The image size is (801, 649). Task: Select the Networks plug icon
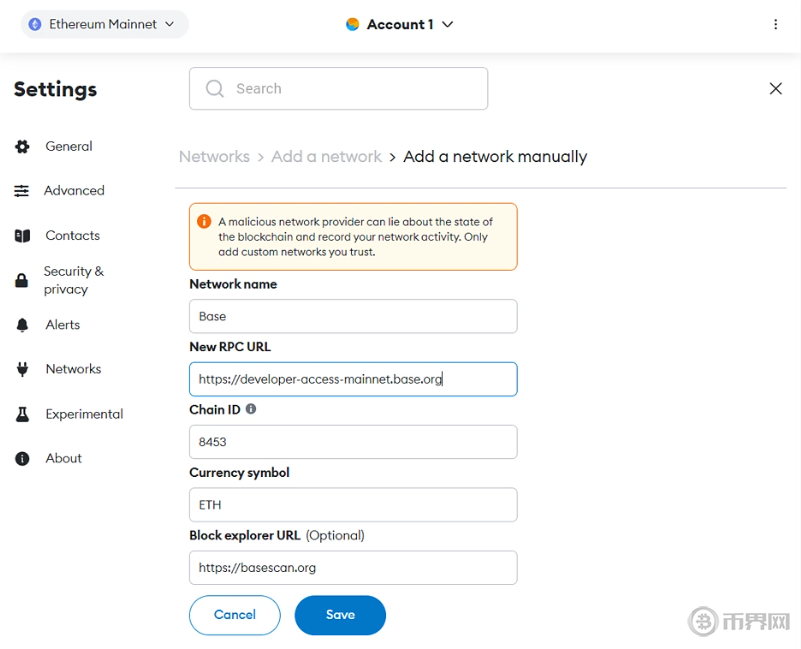click(22, 369)
